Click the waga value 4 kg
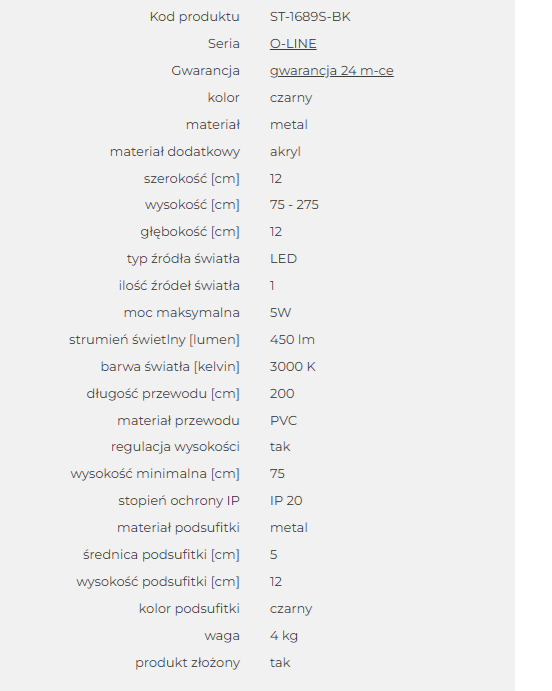 point(284,636)
